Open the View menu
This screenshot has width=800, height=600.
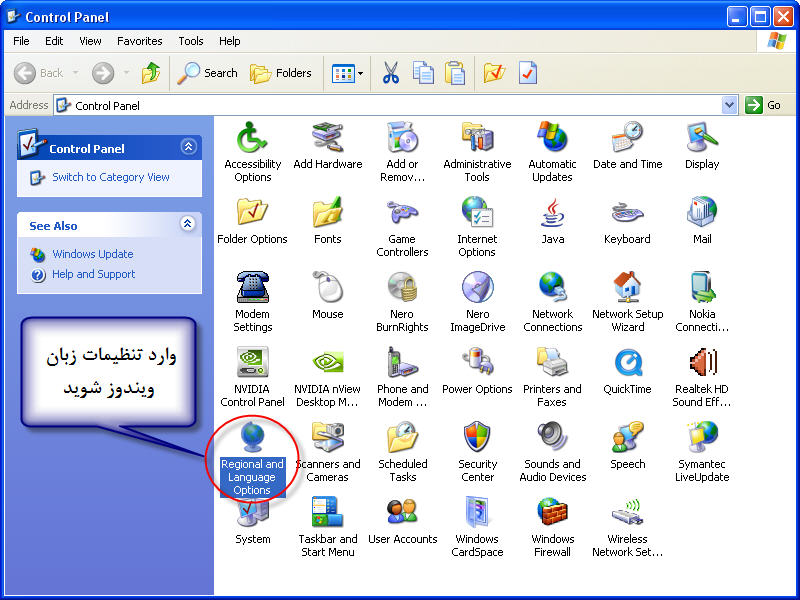tap(90, 41)
